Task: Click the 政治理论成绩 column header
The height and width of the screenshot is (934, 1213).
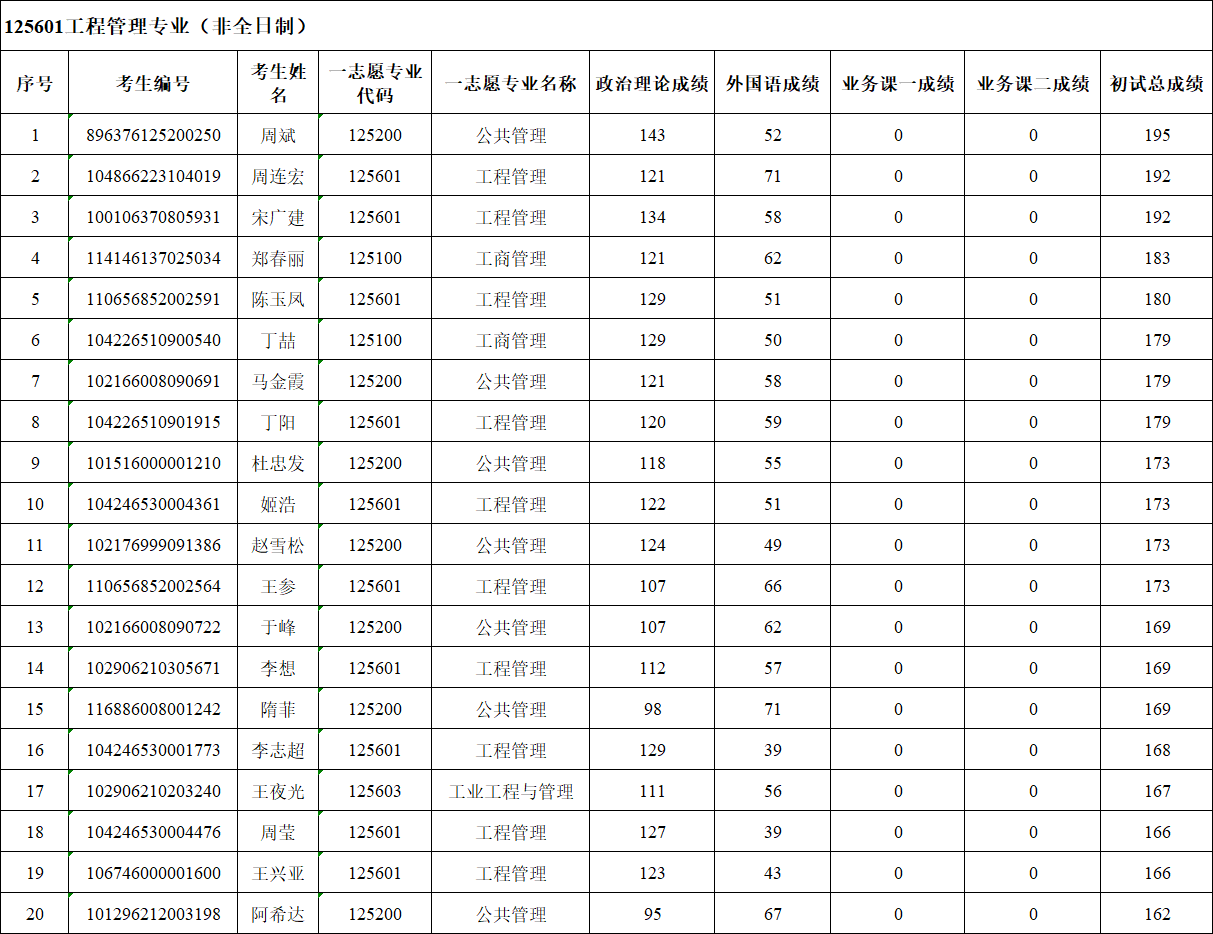Action: (652, 84)
